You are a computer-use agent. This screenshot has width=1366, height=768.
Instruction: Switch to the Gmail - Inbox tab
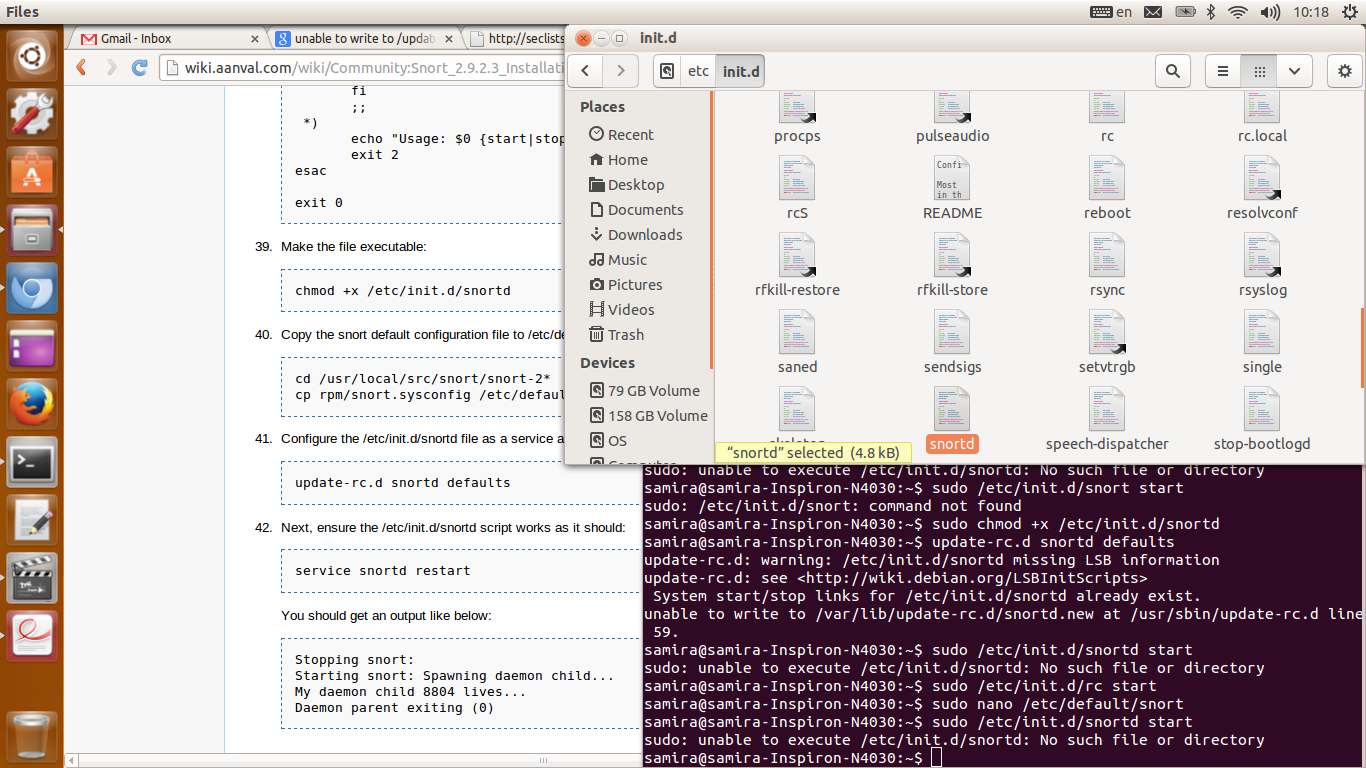pos(166,39)
